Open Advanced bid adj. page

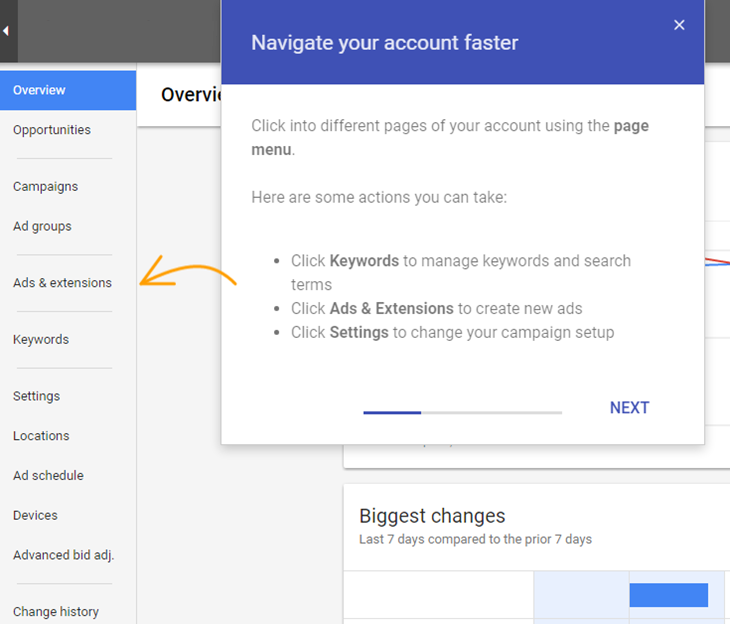click(63, 555)
